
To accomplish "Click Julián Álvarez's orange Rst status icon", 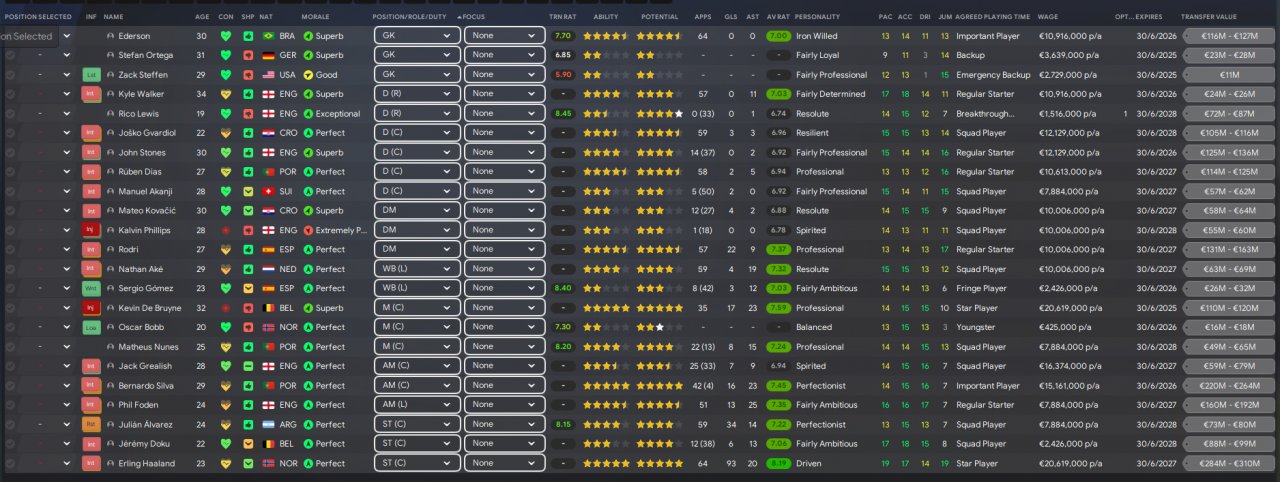I will 91,425.
